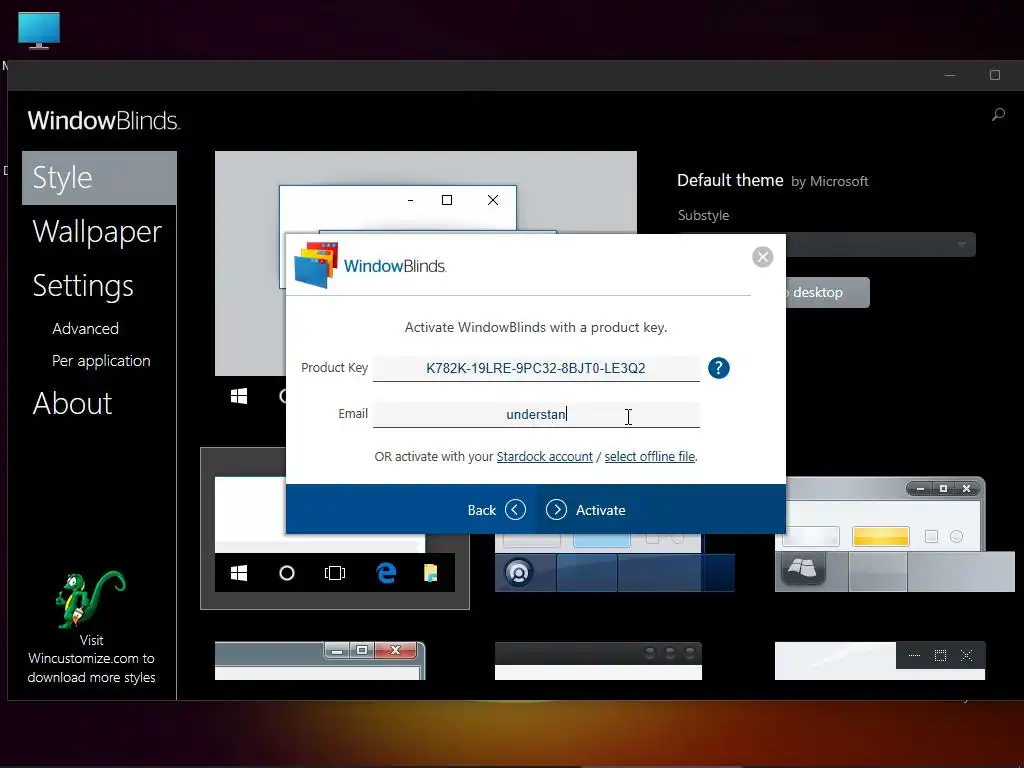Click the Back arrow circle icon
The width and height of the screenshot is (1024, 768).
tap(515, 509)
